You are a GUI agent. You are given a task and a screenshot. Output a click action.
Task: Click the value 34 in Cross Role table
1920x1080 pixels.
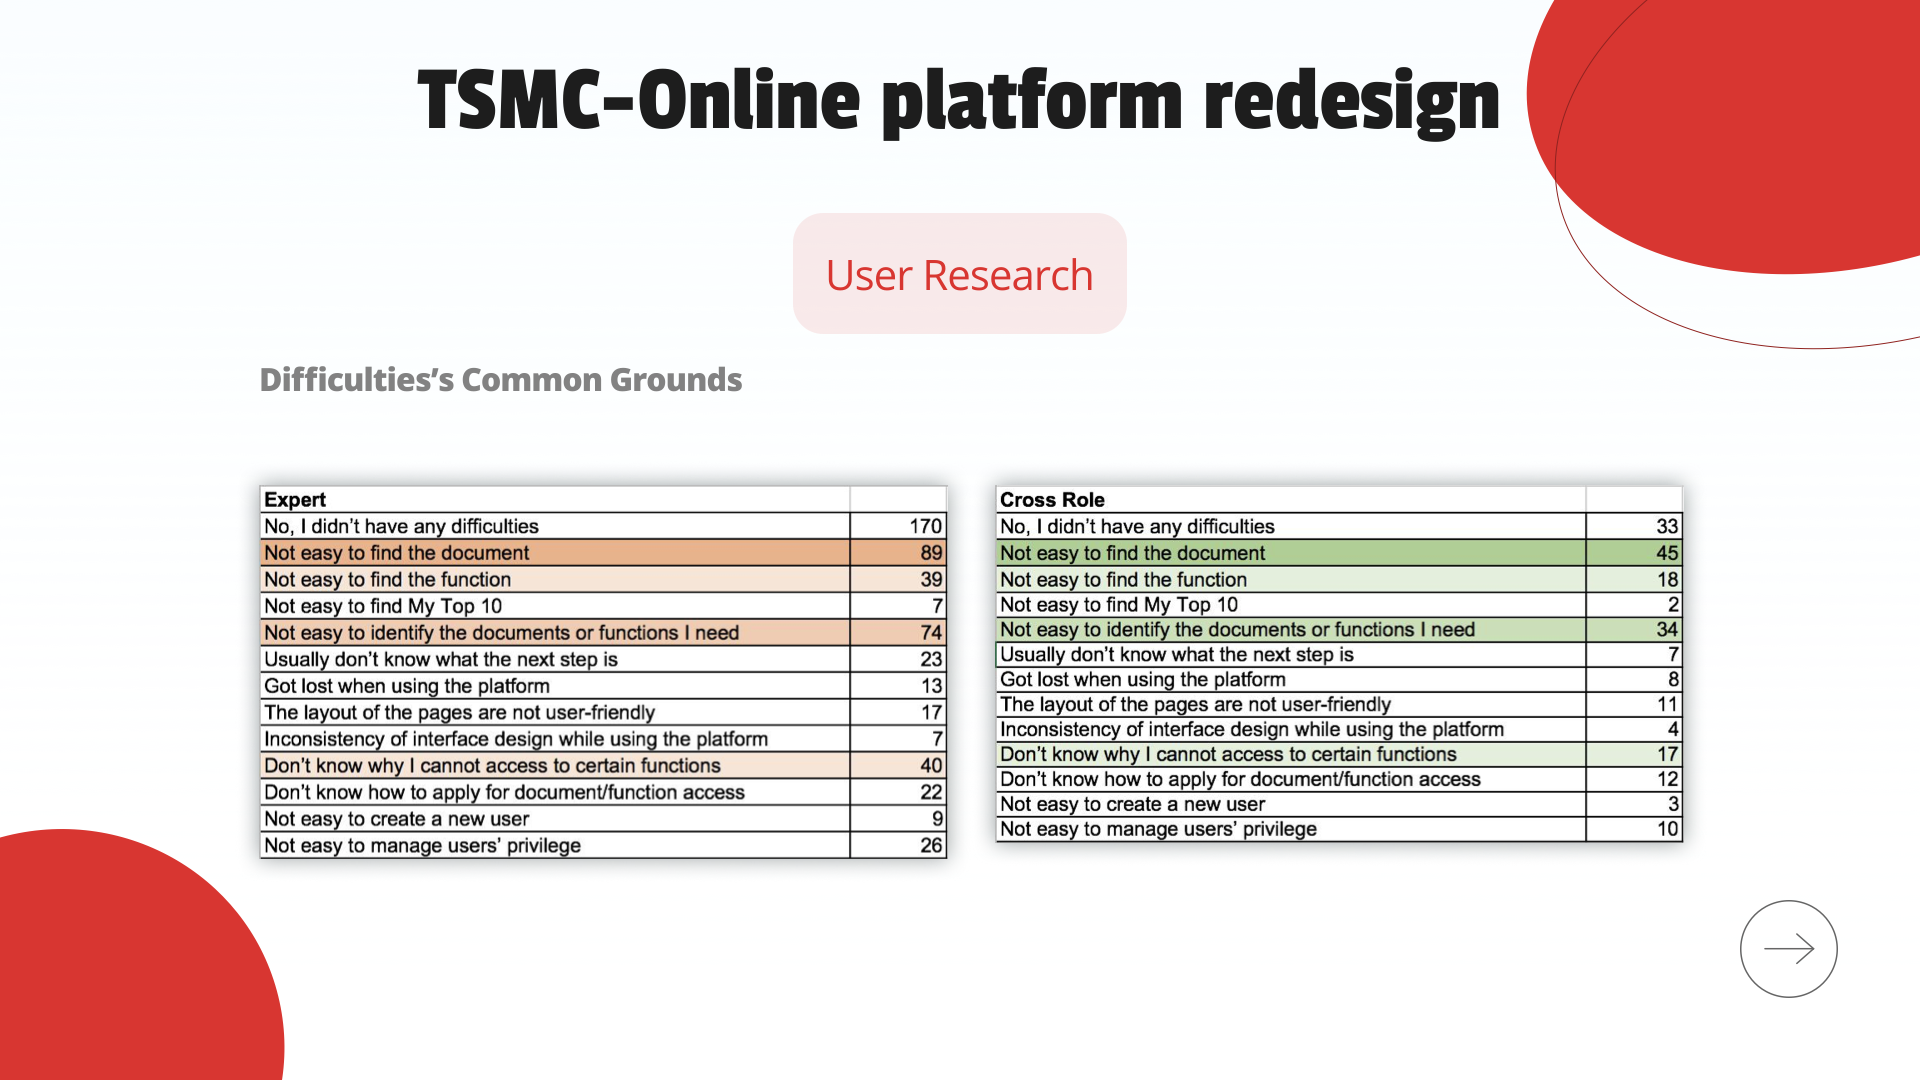(x=1667, y=629)
